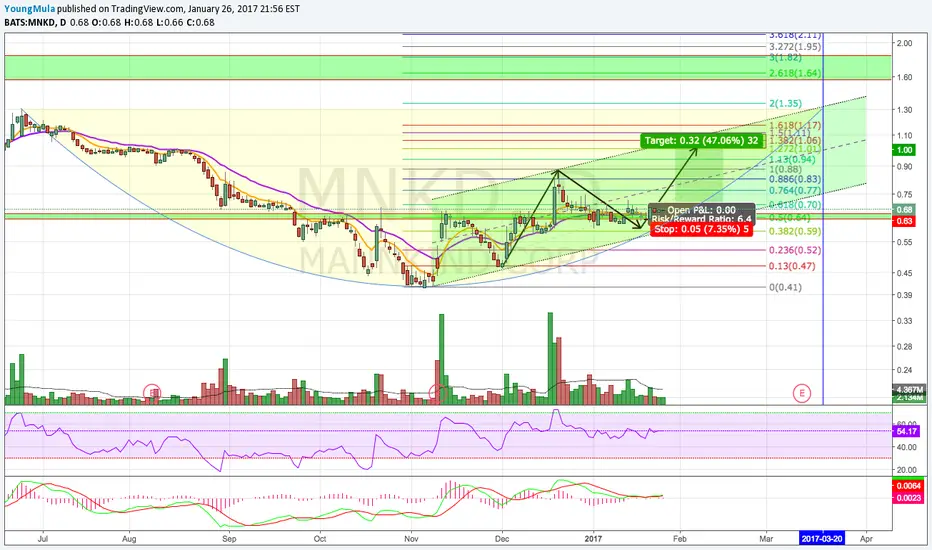932x550 pixels.
Task: Click the Fibonacci 0.382(0.59) level label
Action: pos(795,231)
